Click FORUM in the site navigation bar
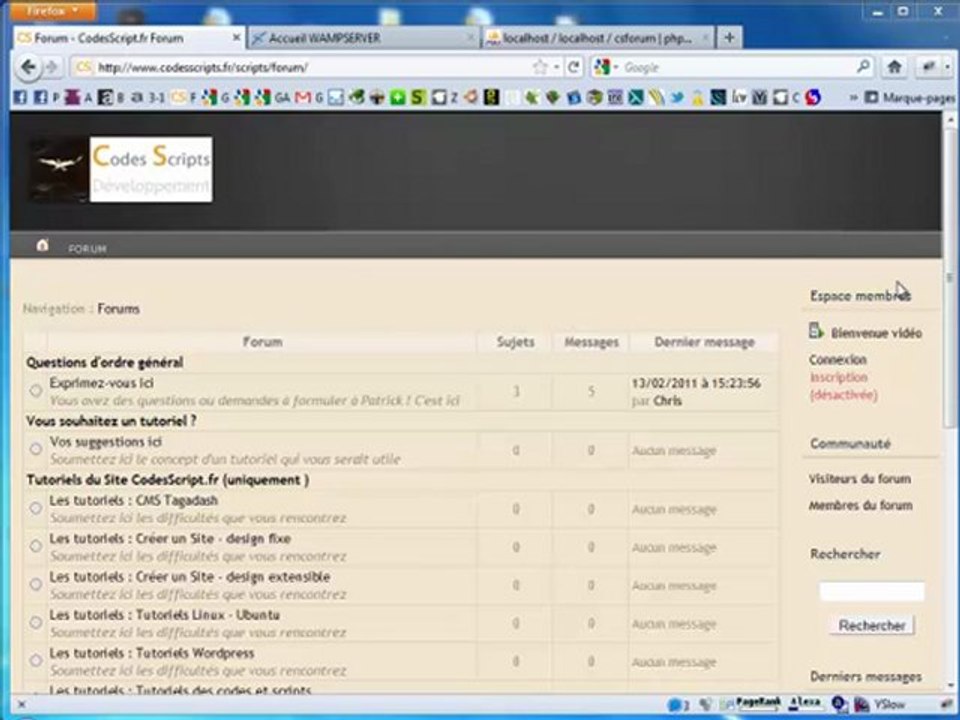This screenshot has width=960, height=720. coord(88,249)
